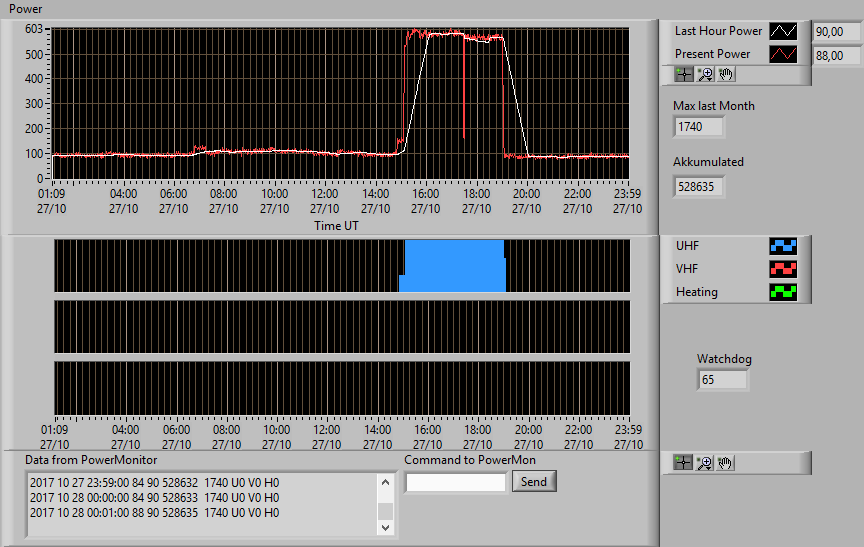This screenshot has width=864, height=547.
Task: Select crosshair cursor tool in Power graph palette
Action: tap(684, 74)
